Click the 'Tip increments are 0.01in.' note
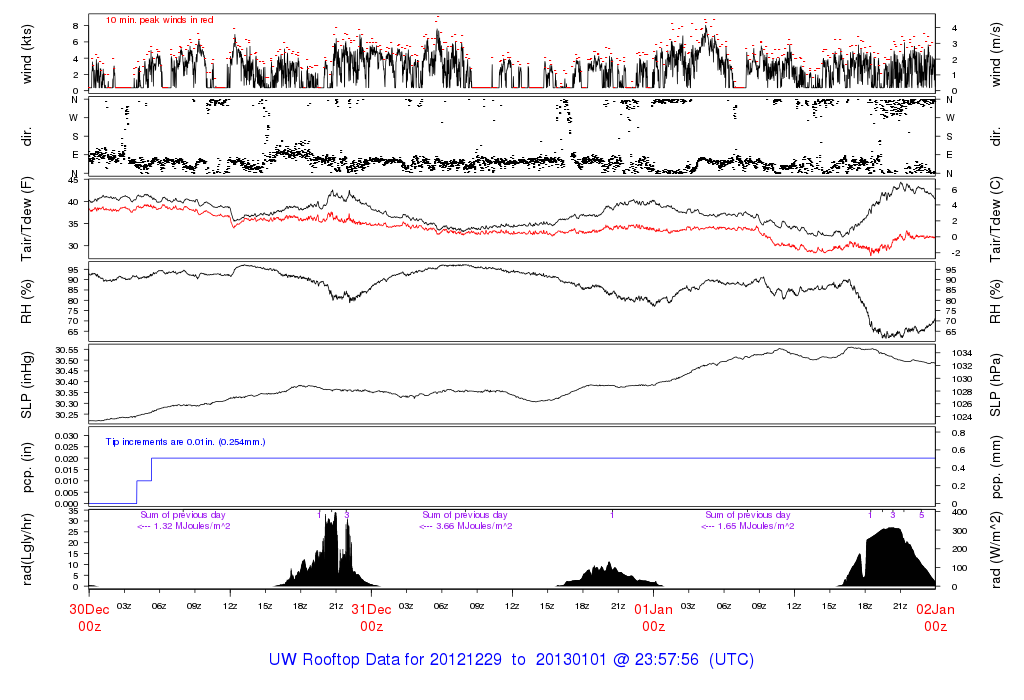The width and height of the screenshot is (1024, 700). coord(186,440)
